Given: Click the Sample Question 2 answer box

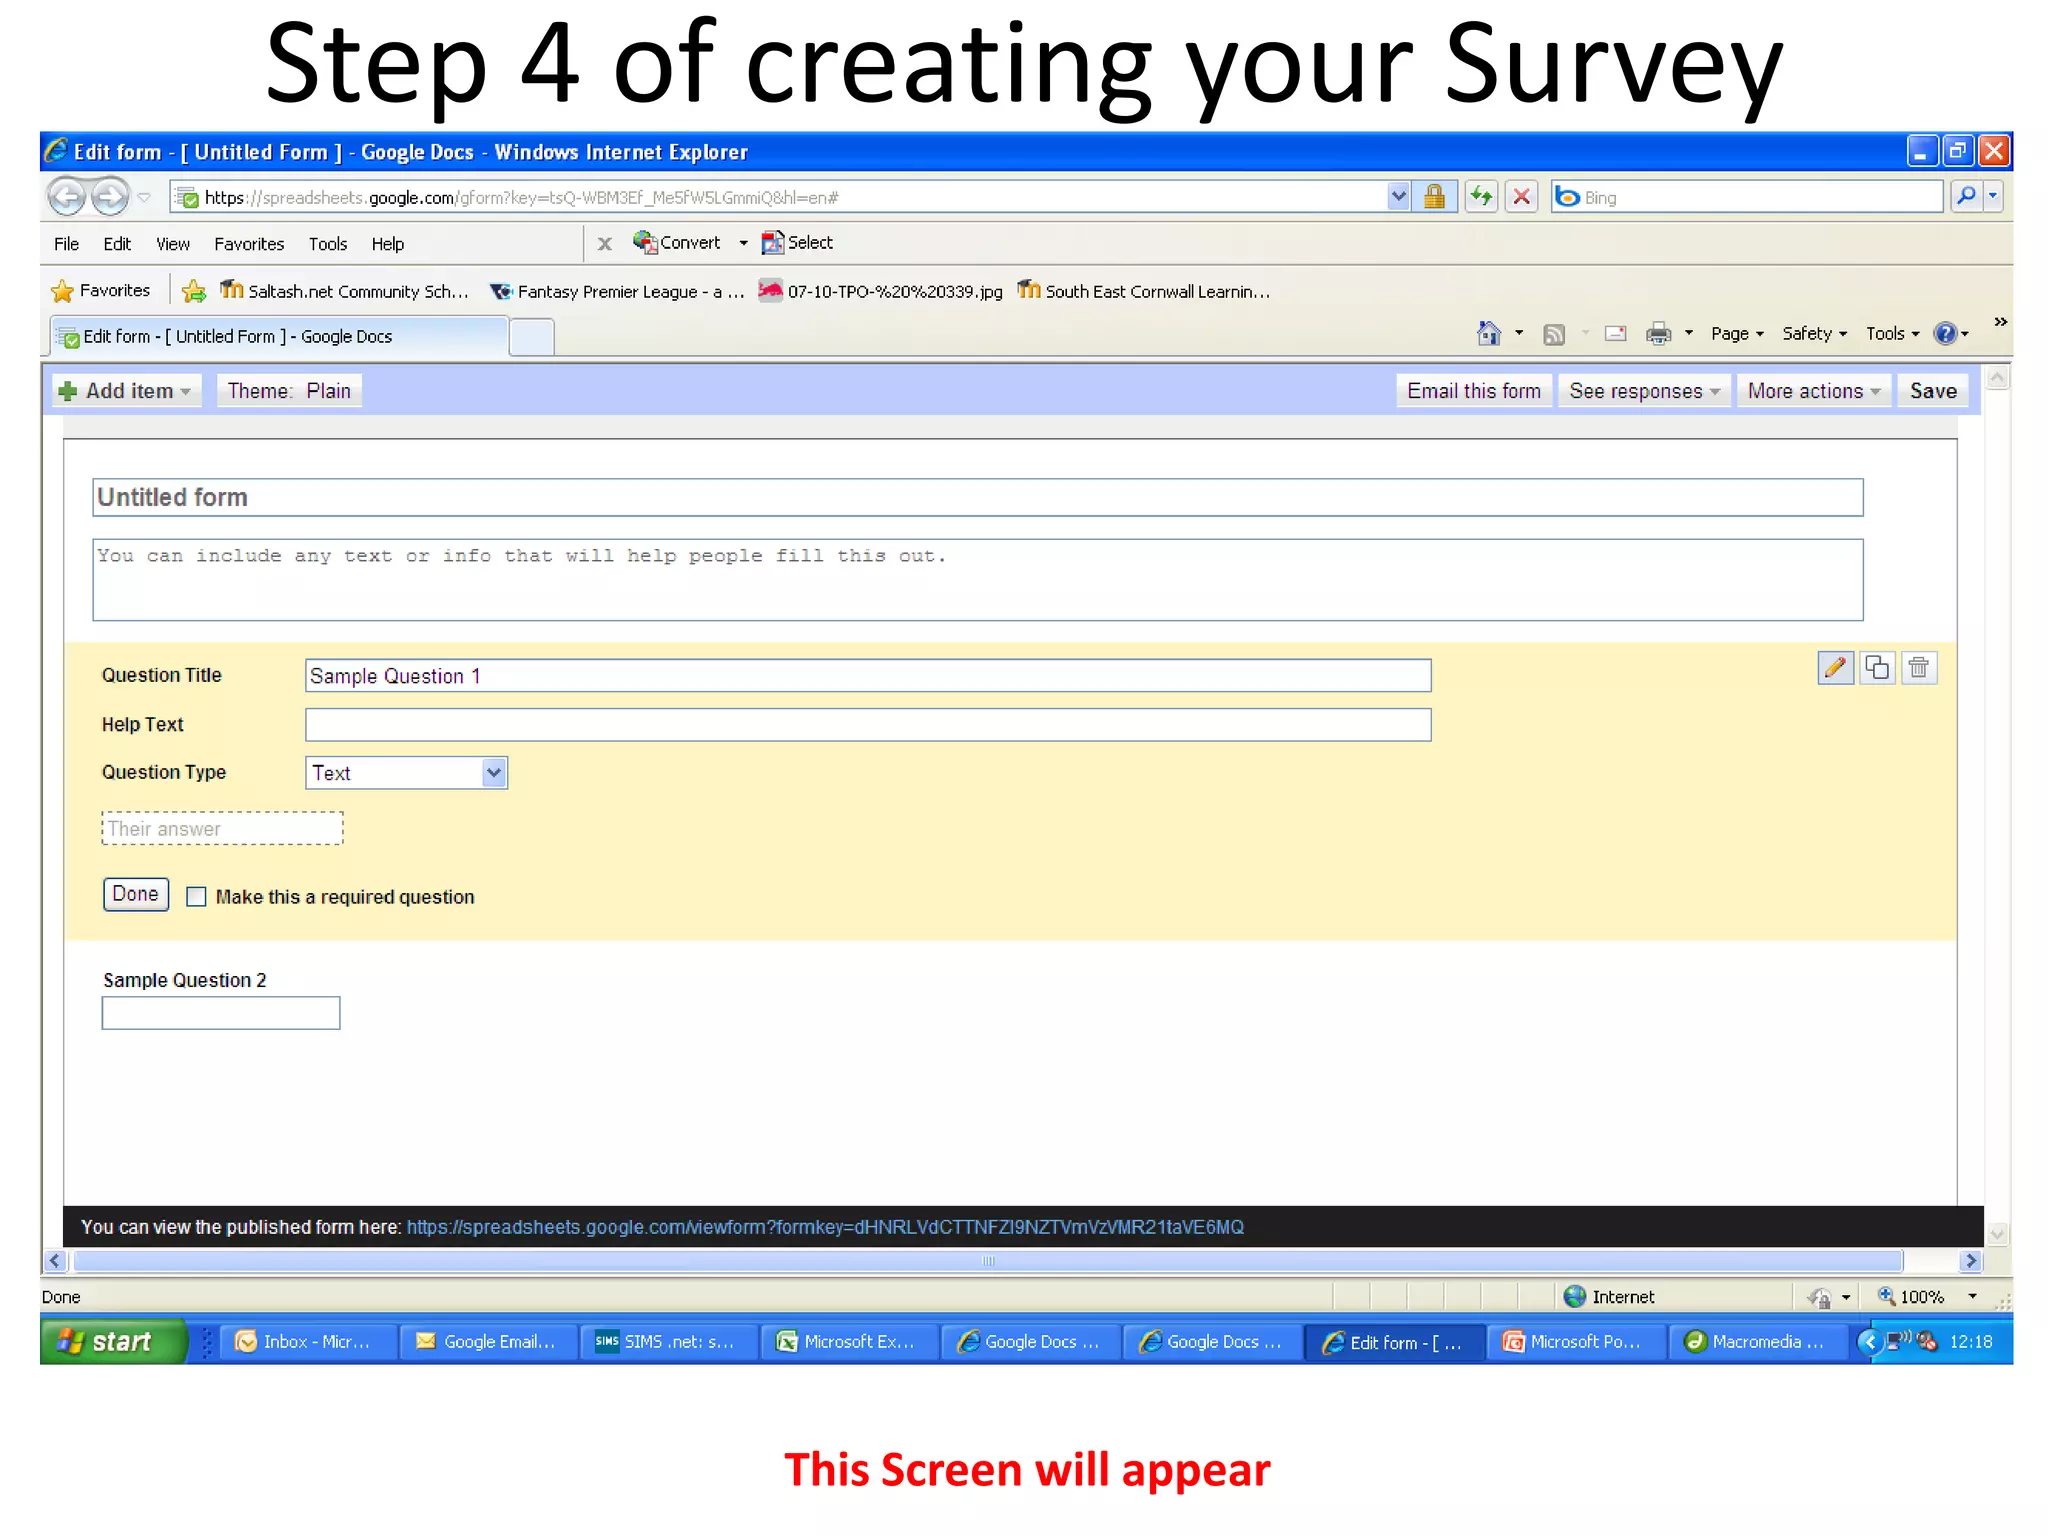Looking at the screenshot, I should coord(221,1013).
